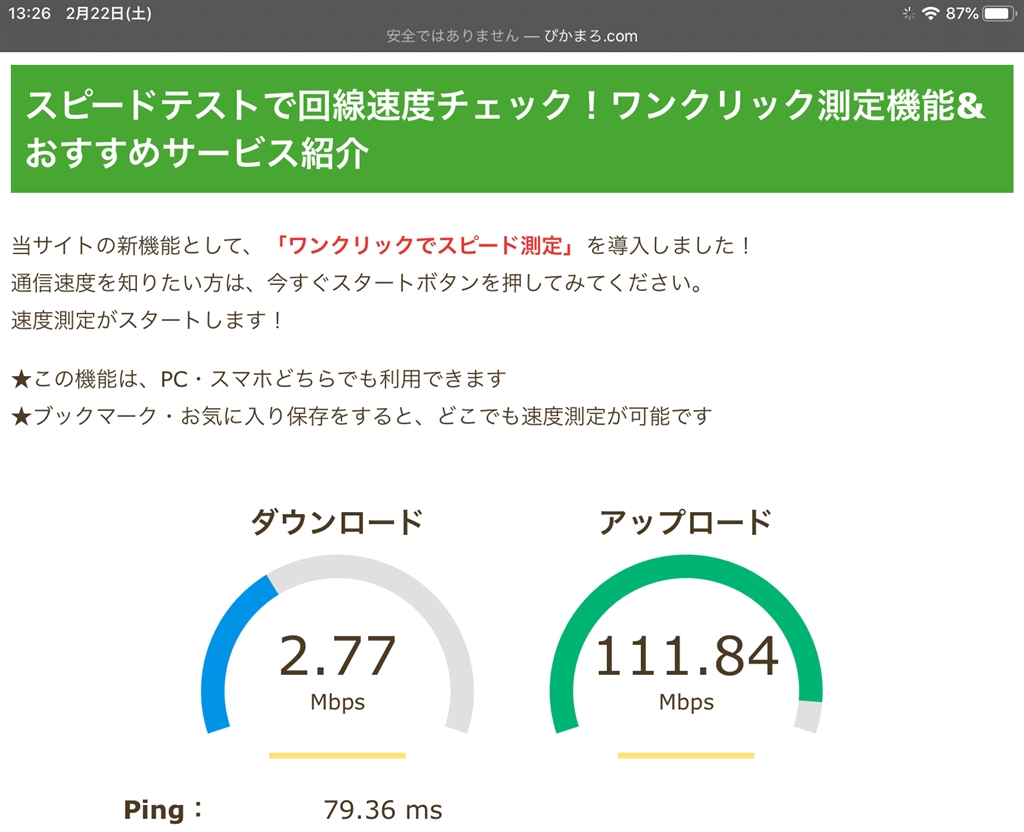Click the yellow bar under download gauge
This screenshot has width=1024, height=832.
tap(337, 755)
